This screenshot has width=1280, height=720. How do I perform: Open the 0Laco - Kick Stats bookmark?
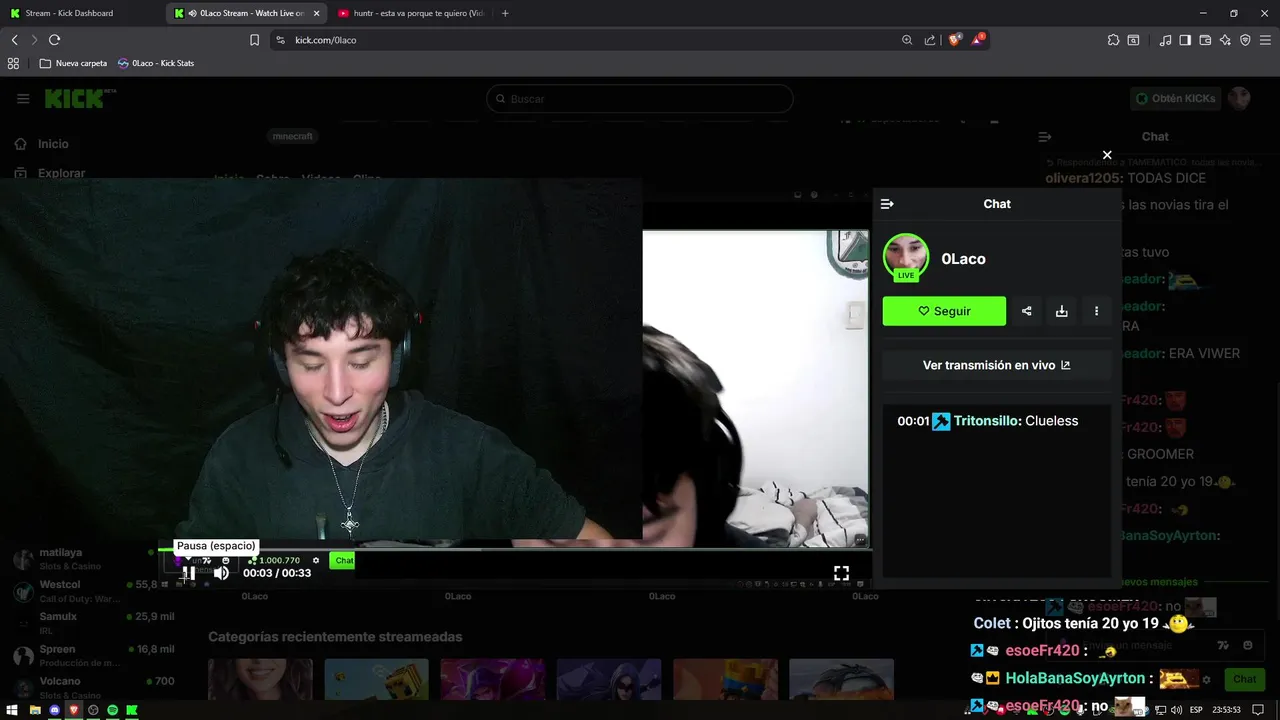tap(156, 63)
